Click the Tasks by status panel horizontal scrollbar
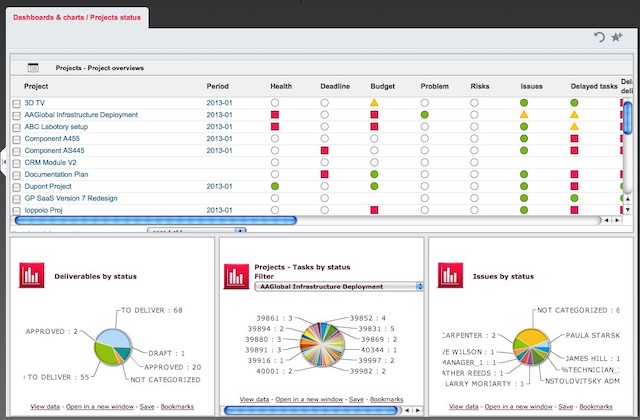This screenshot has width=640, height=420. [311, 410]
